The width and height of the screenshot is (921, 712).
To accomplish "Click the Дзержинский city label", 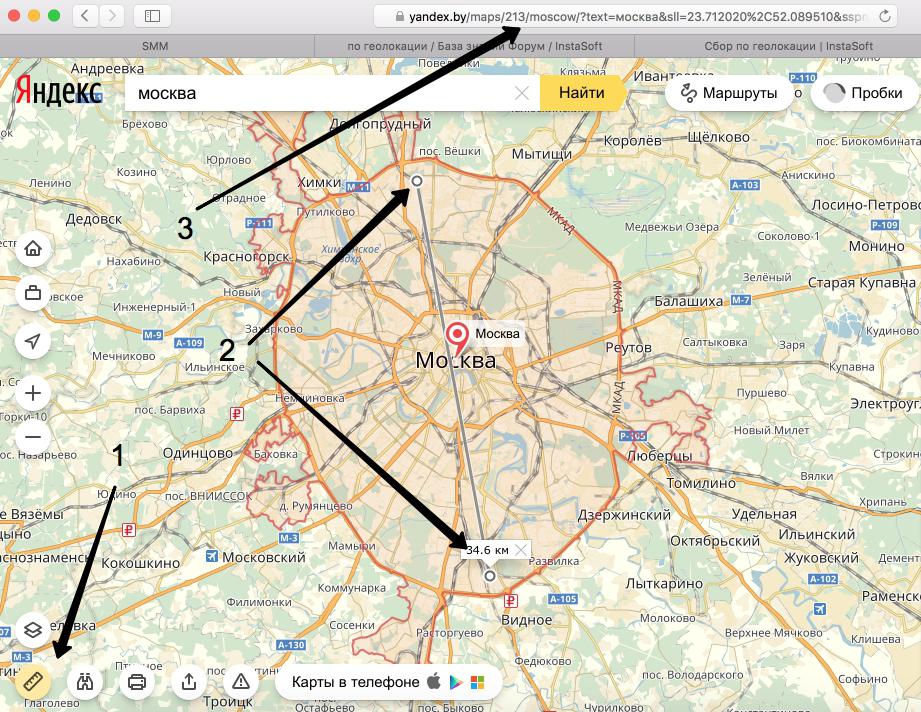I will pos(624,515).
